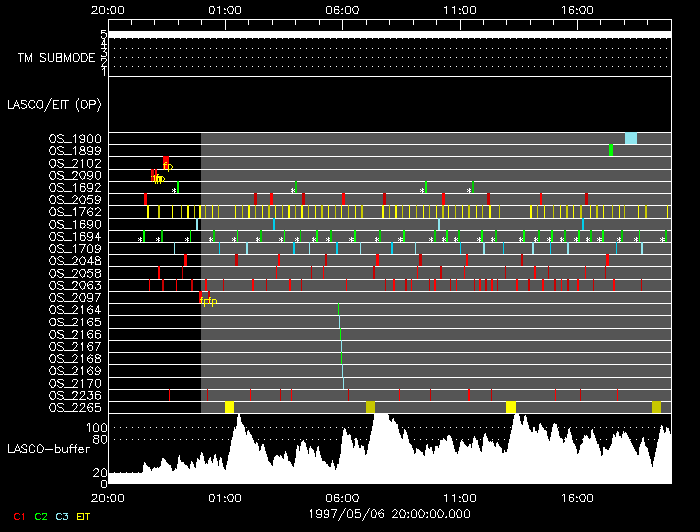Viewport: 700px width, 532px height.
Task: Click the OS_1762 row label
Action: click(x=75, y=212)
